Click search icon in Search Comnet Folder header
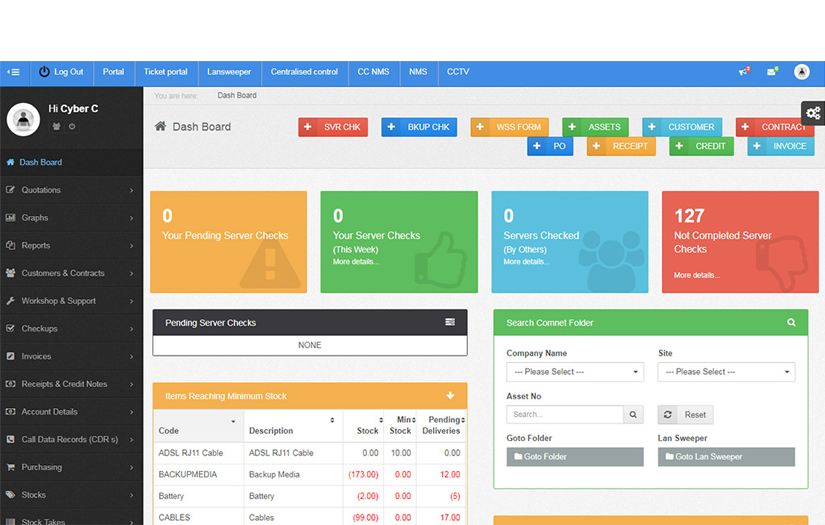The image size is (825, 525). (791, 322)
